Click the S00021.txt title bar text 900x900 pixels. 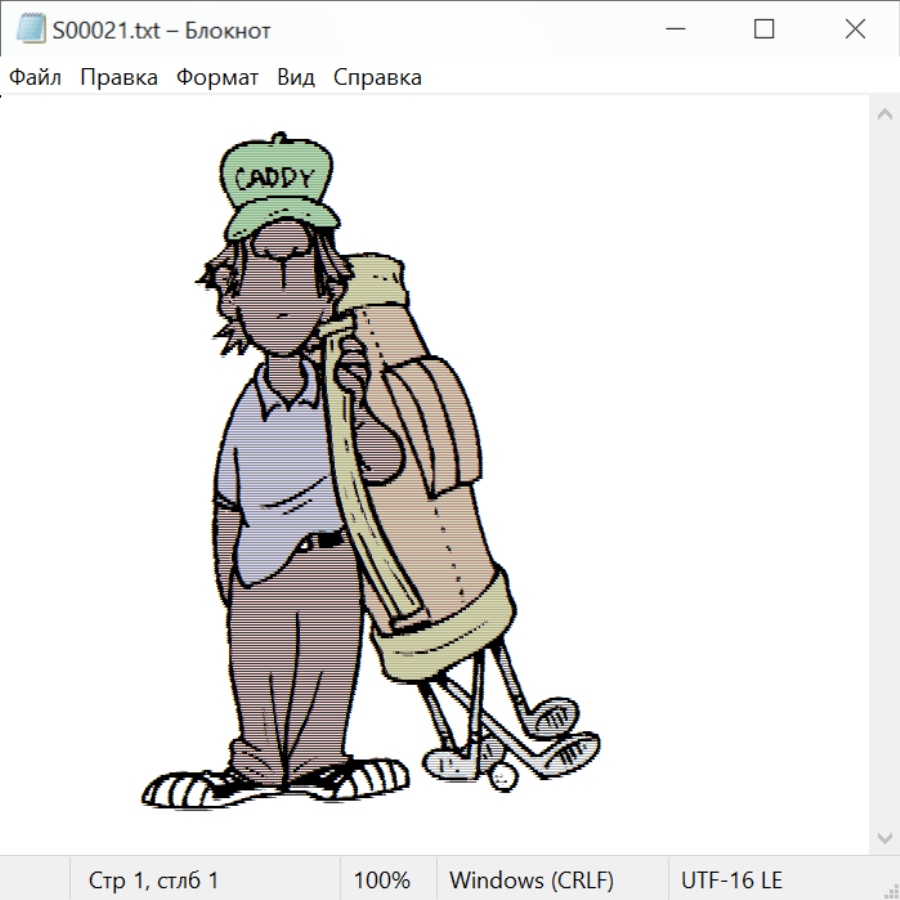(161, 30)
